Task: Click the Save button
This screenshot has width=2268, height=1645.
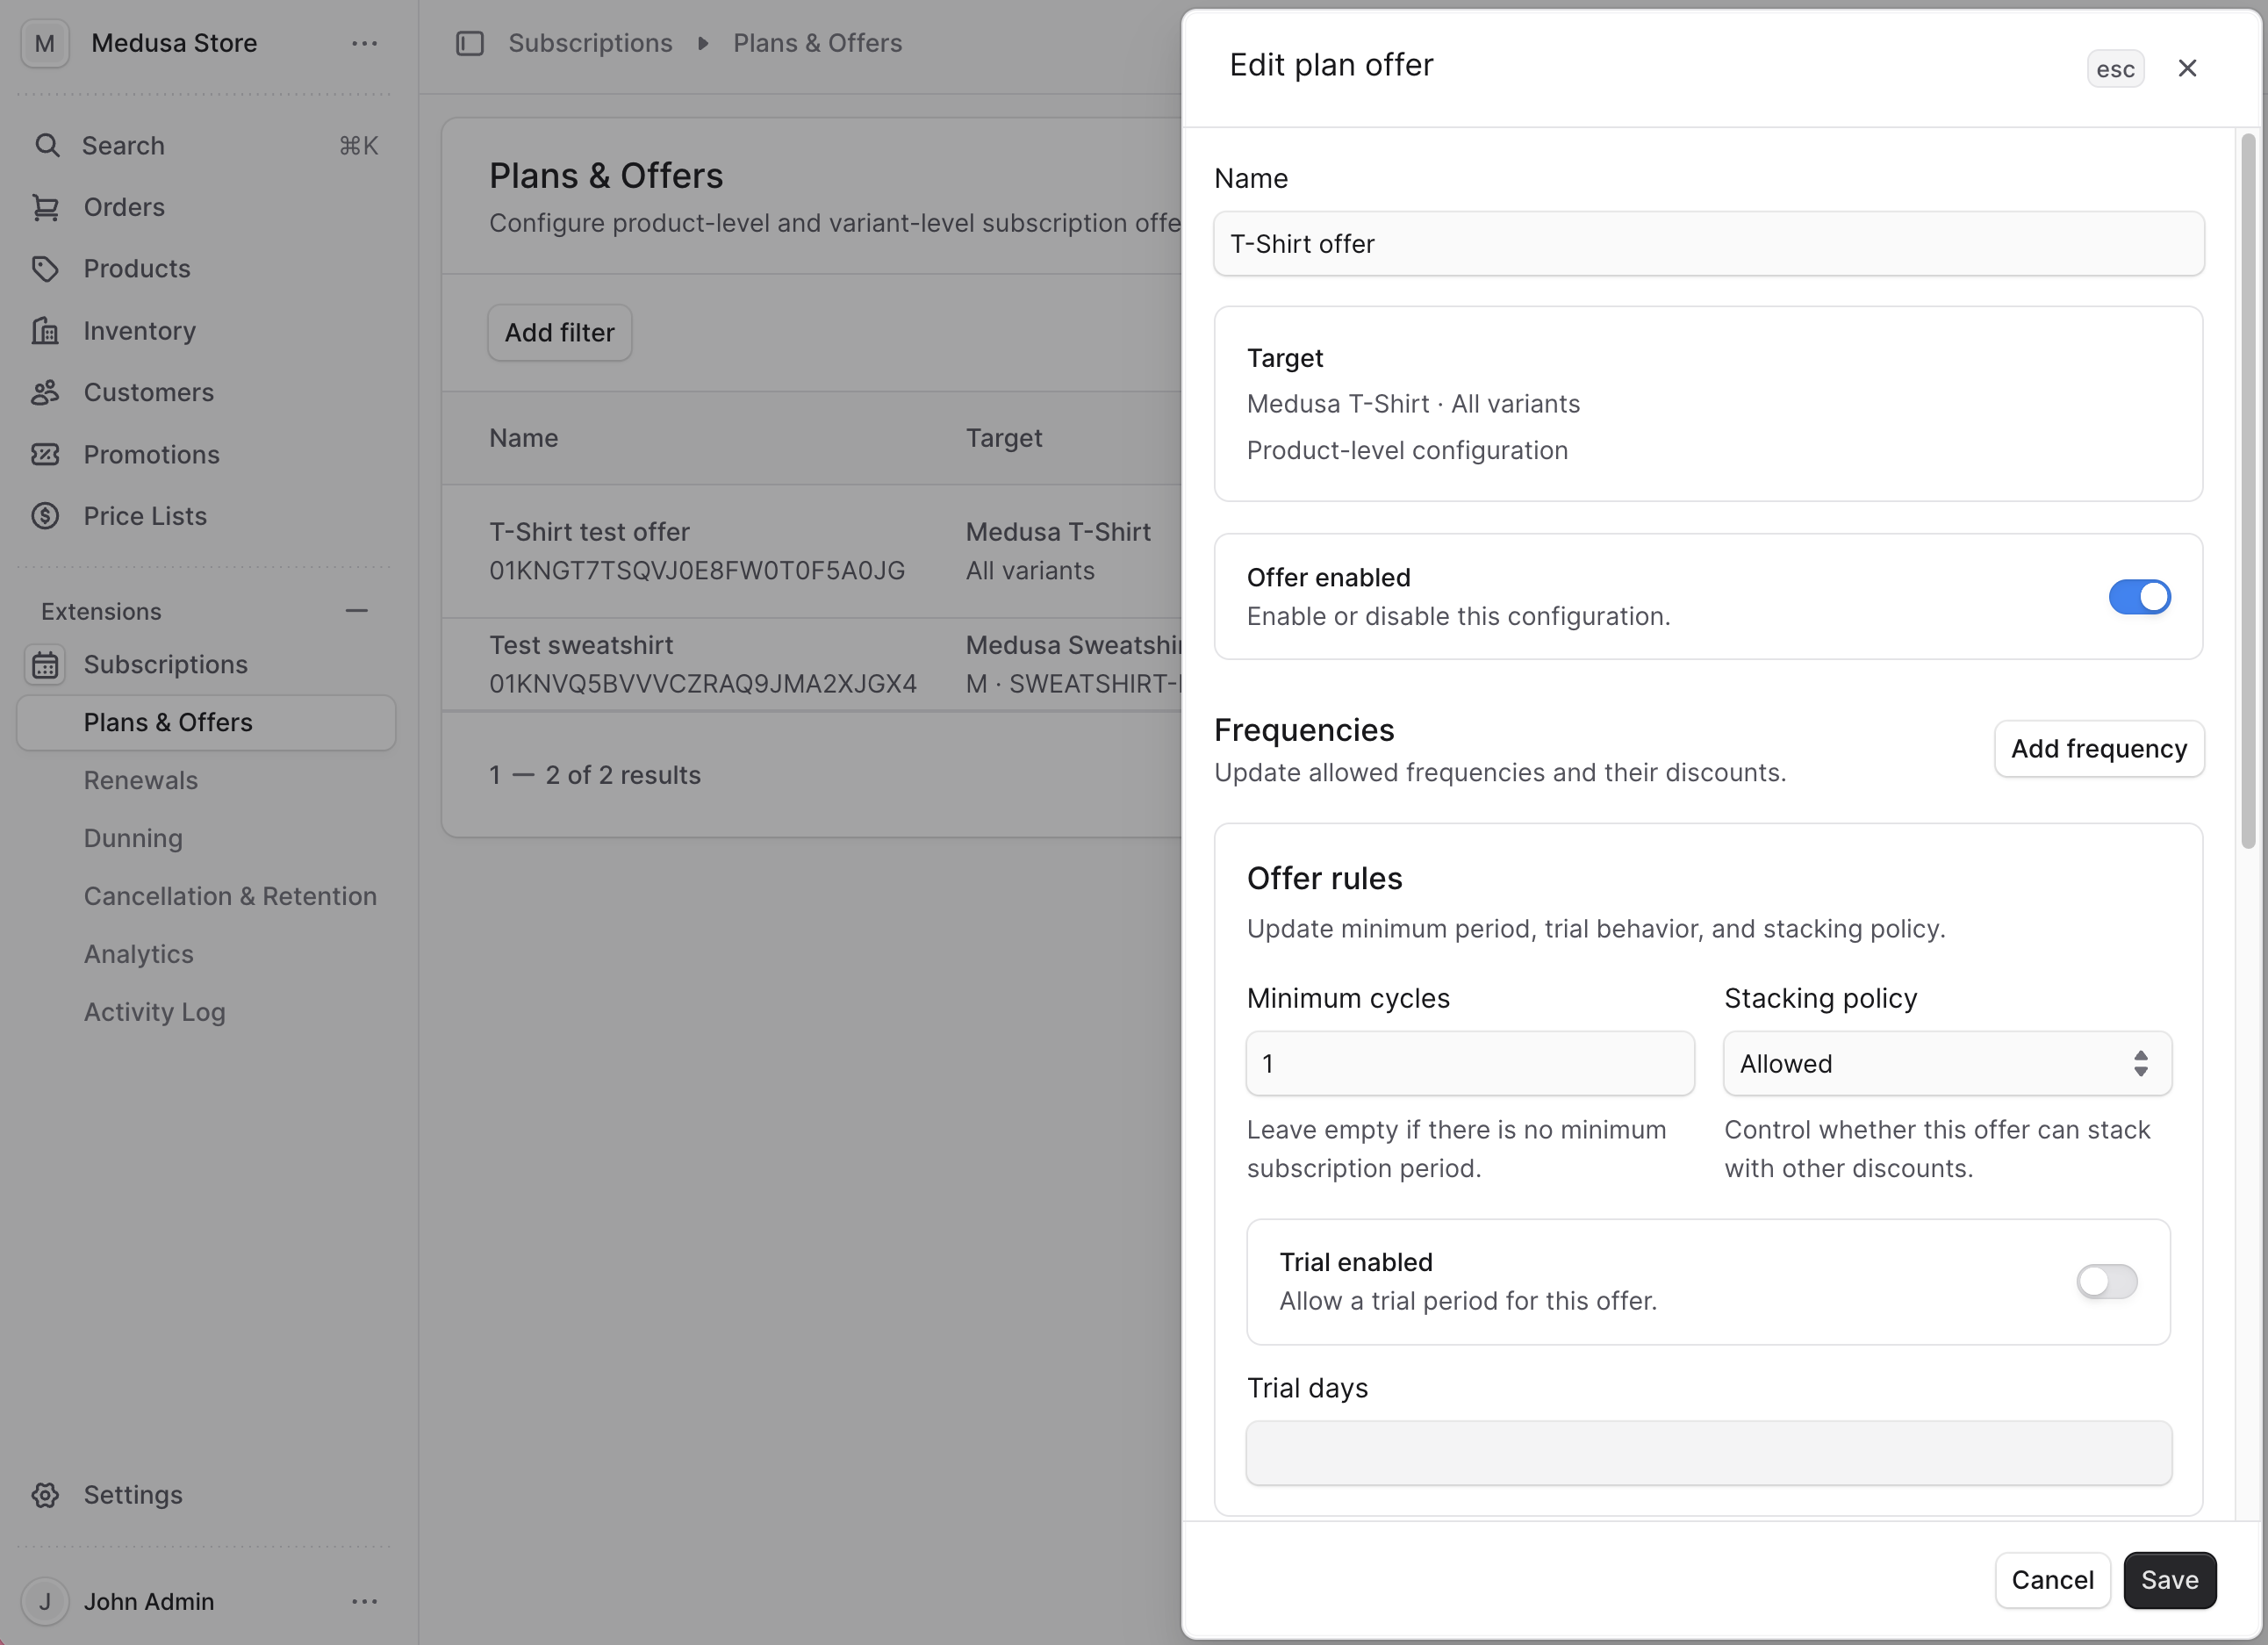Action: coord(2169,1581)
